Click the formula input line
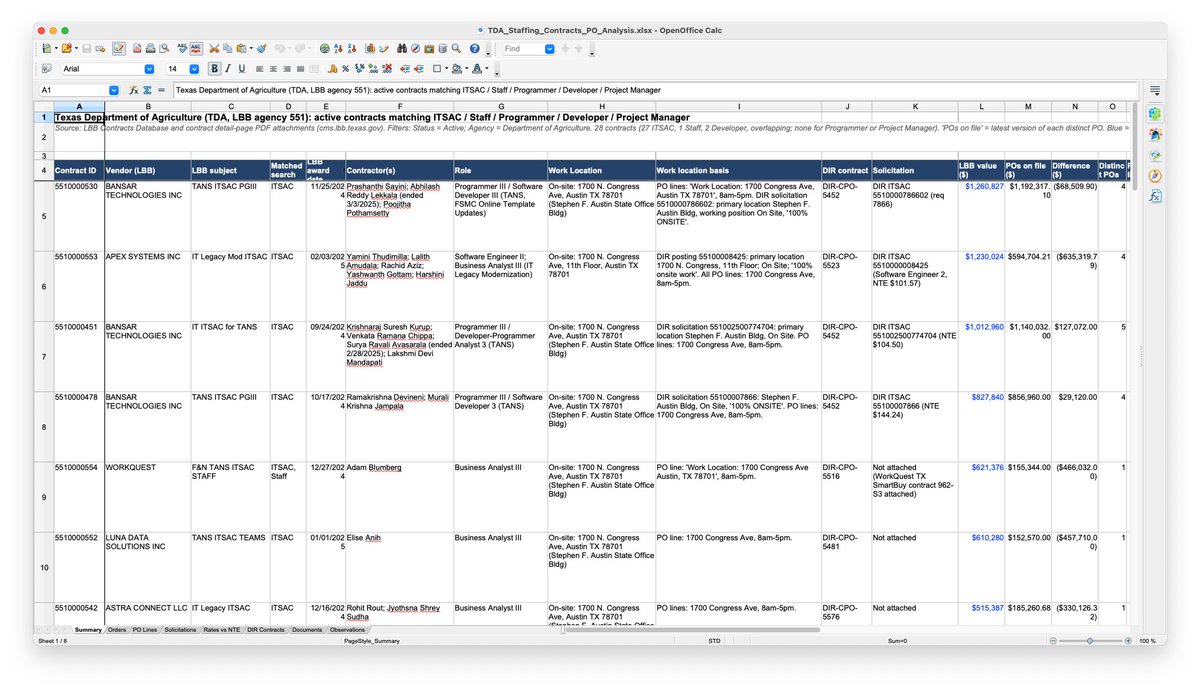 coord(655,90)
